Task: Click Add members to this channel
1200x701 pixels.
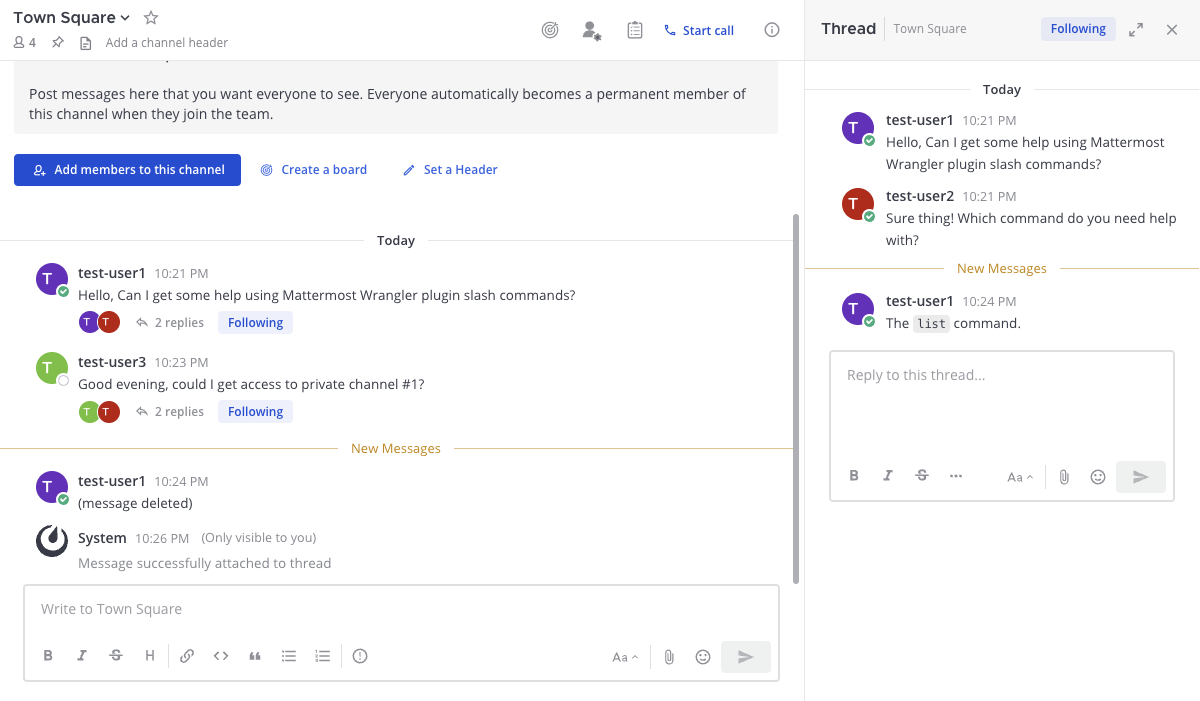Action: [x=127, y=170]
